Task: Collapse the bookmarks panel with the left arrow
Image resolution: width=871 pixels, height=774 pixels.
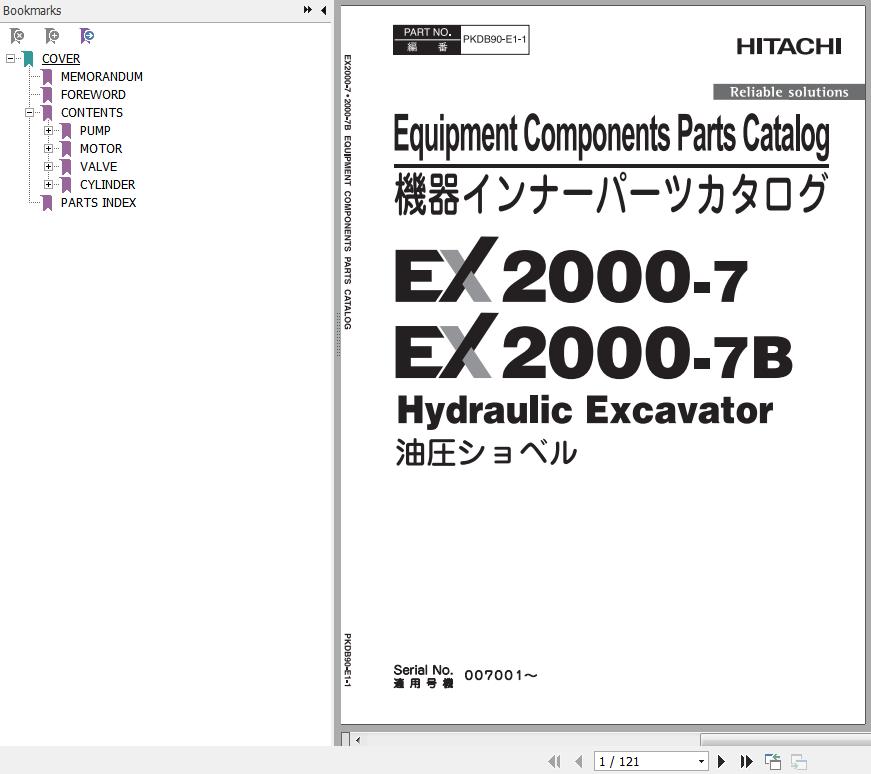Action: pyautogui.click(x=323, y=10)
